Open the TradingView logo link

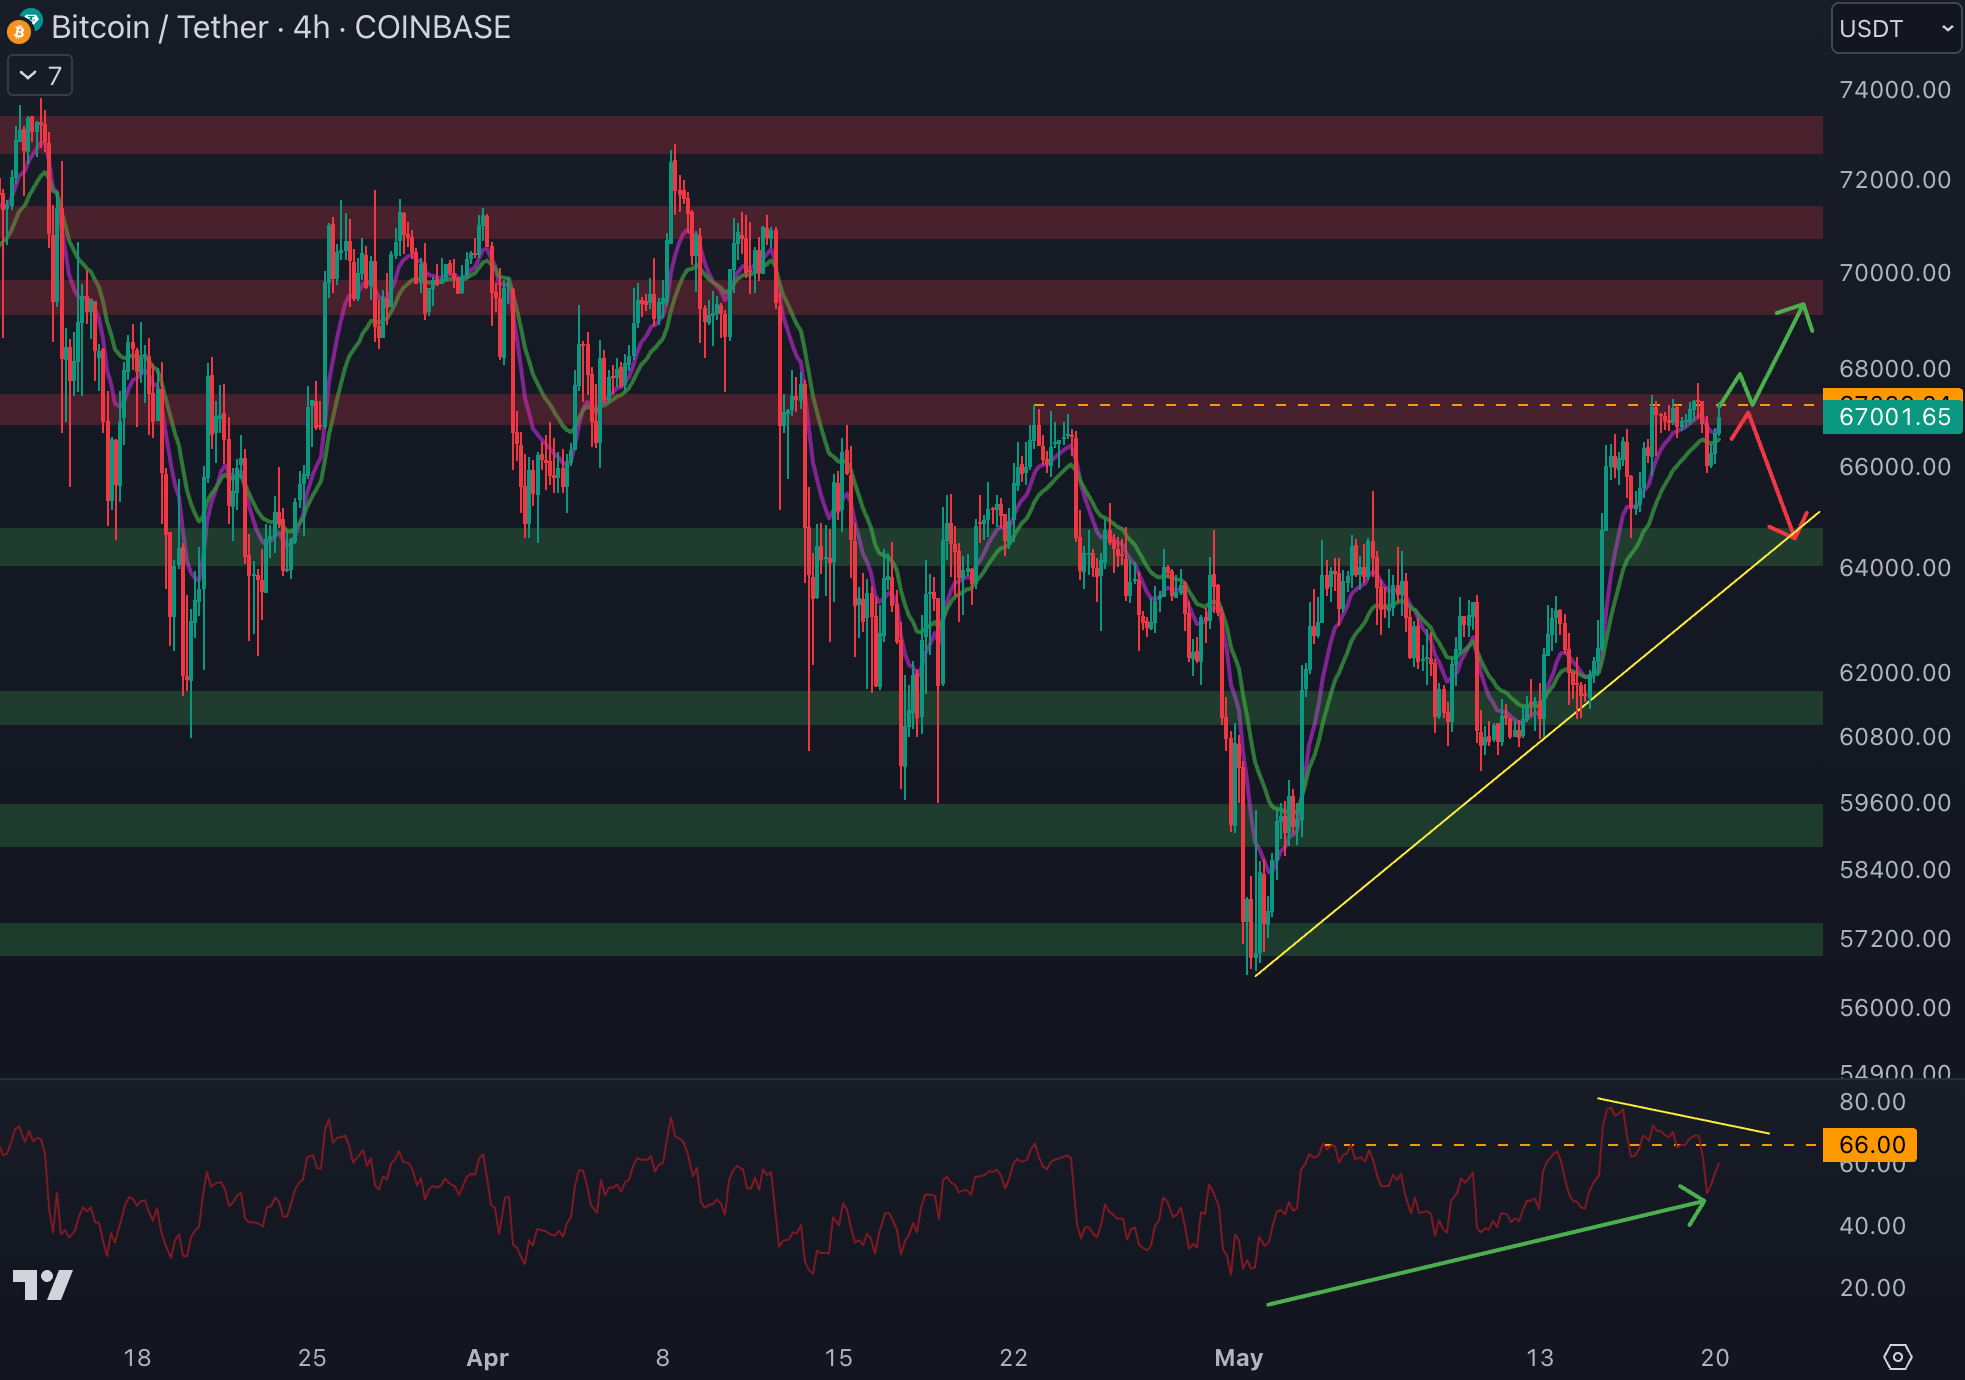43,1284
